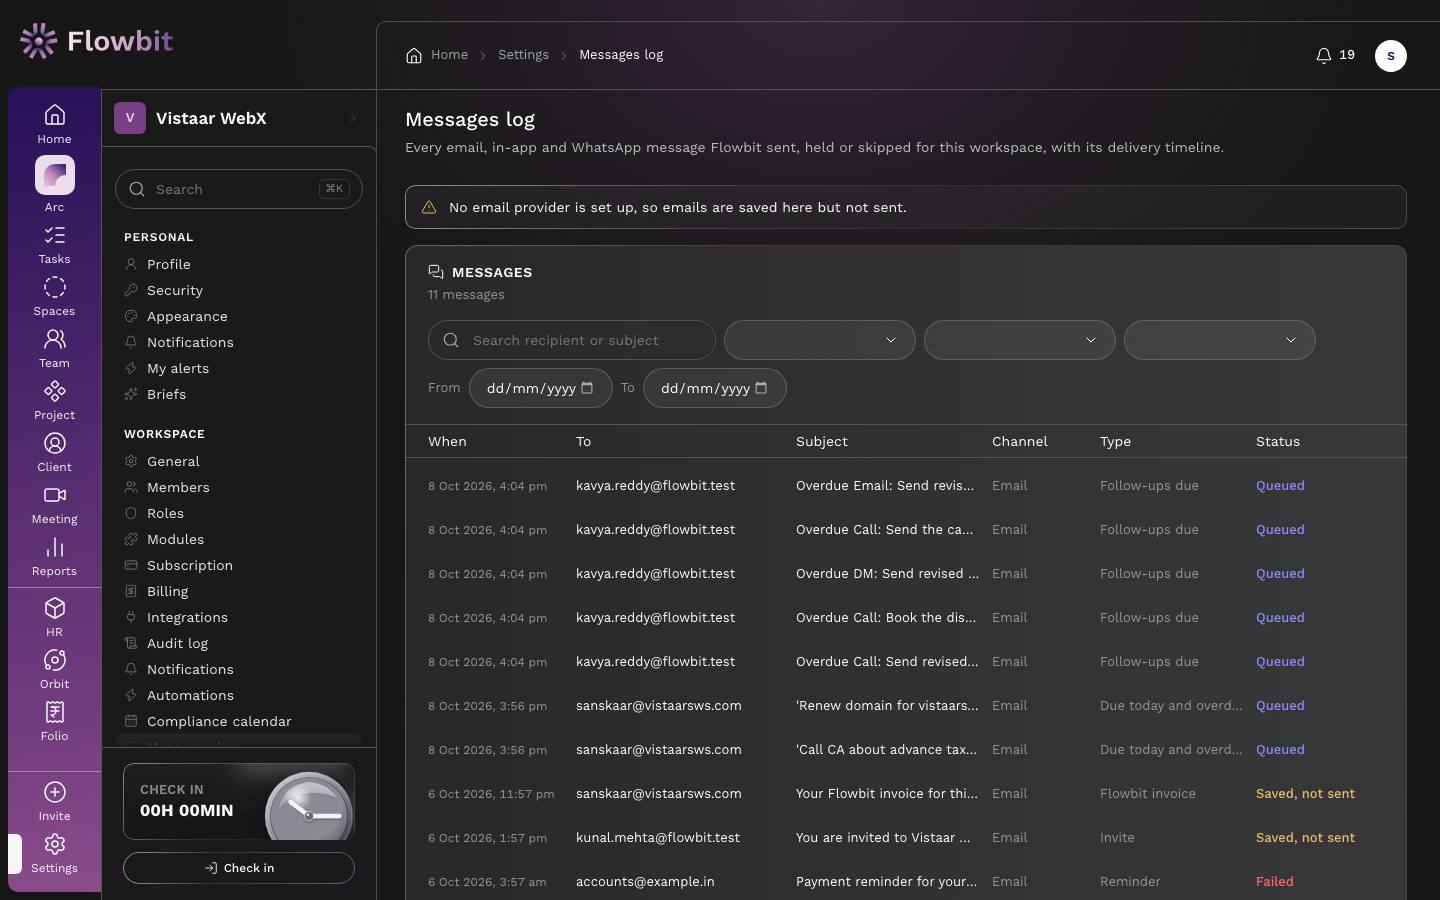Open the Project module

[54, 401]
